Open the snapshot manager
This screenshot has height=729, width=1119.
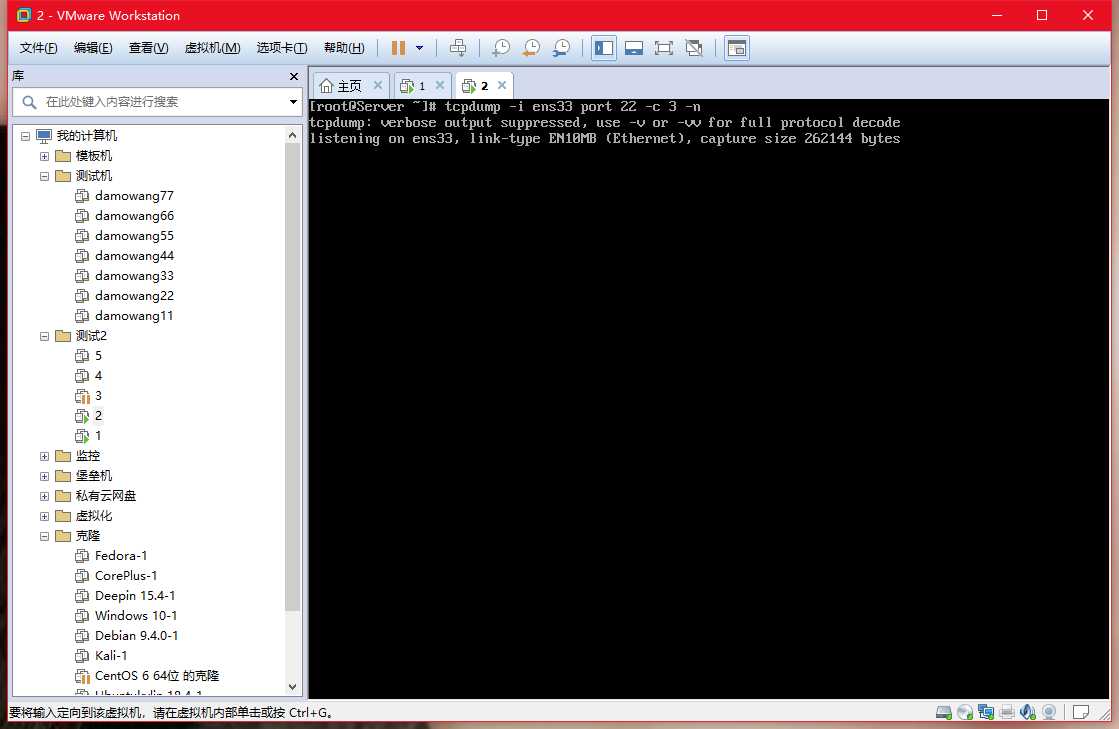coord(562,48)
